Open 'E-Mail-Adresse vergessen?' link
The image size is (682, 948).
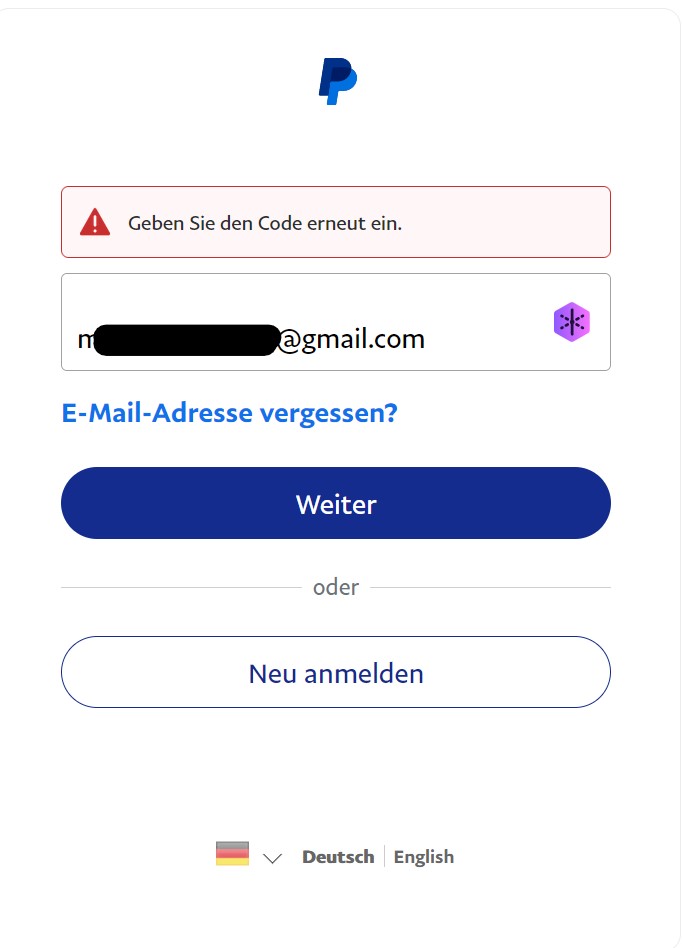click(x=229, y=412)
